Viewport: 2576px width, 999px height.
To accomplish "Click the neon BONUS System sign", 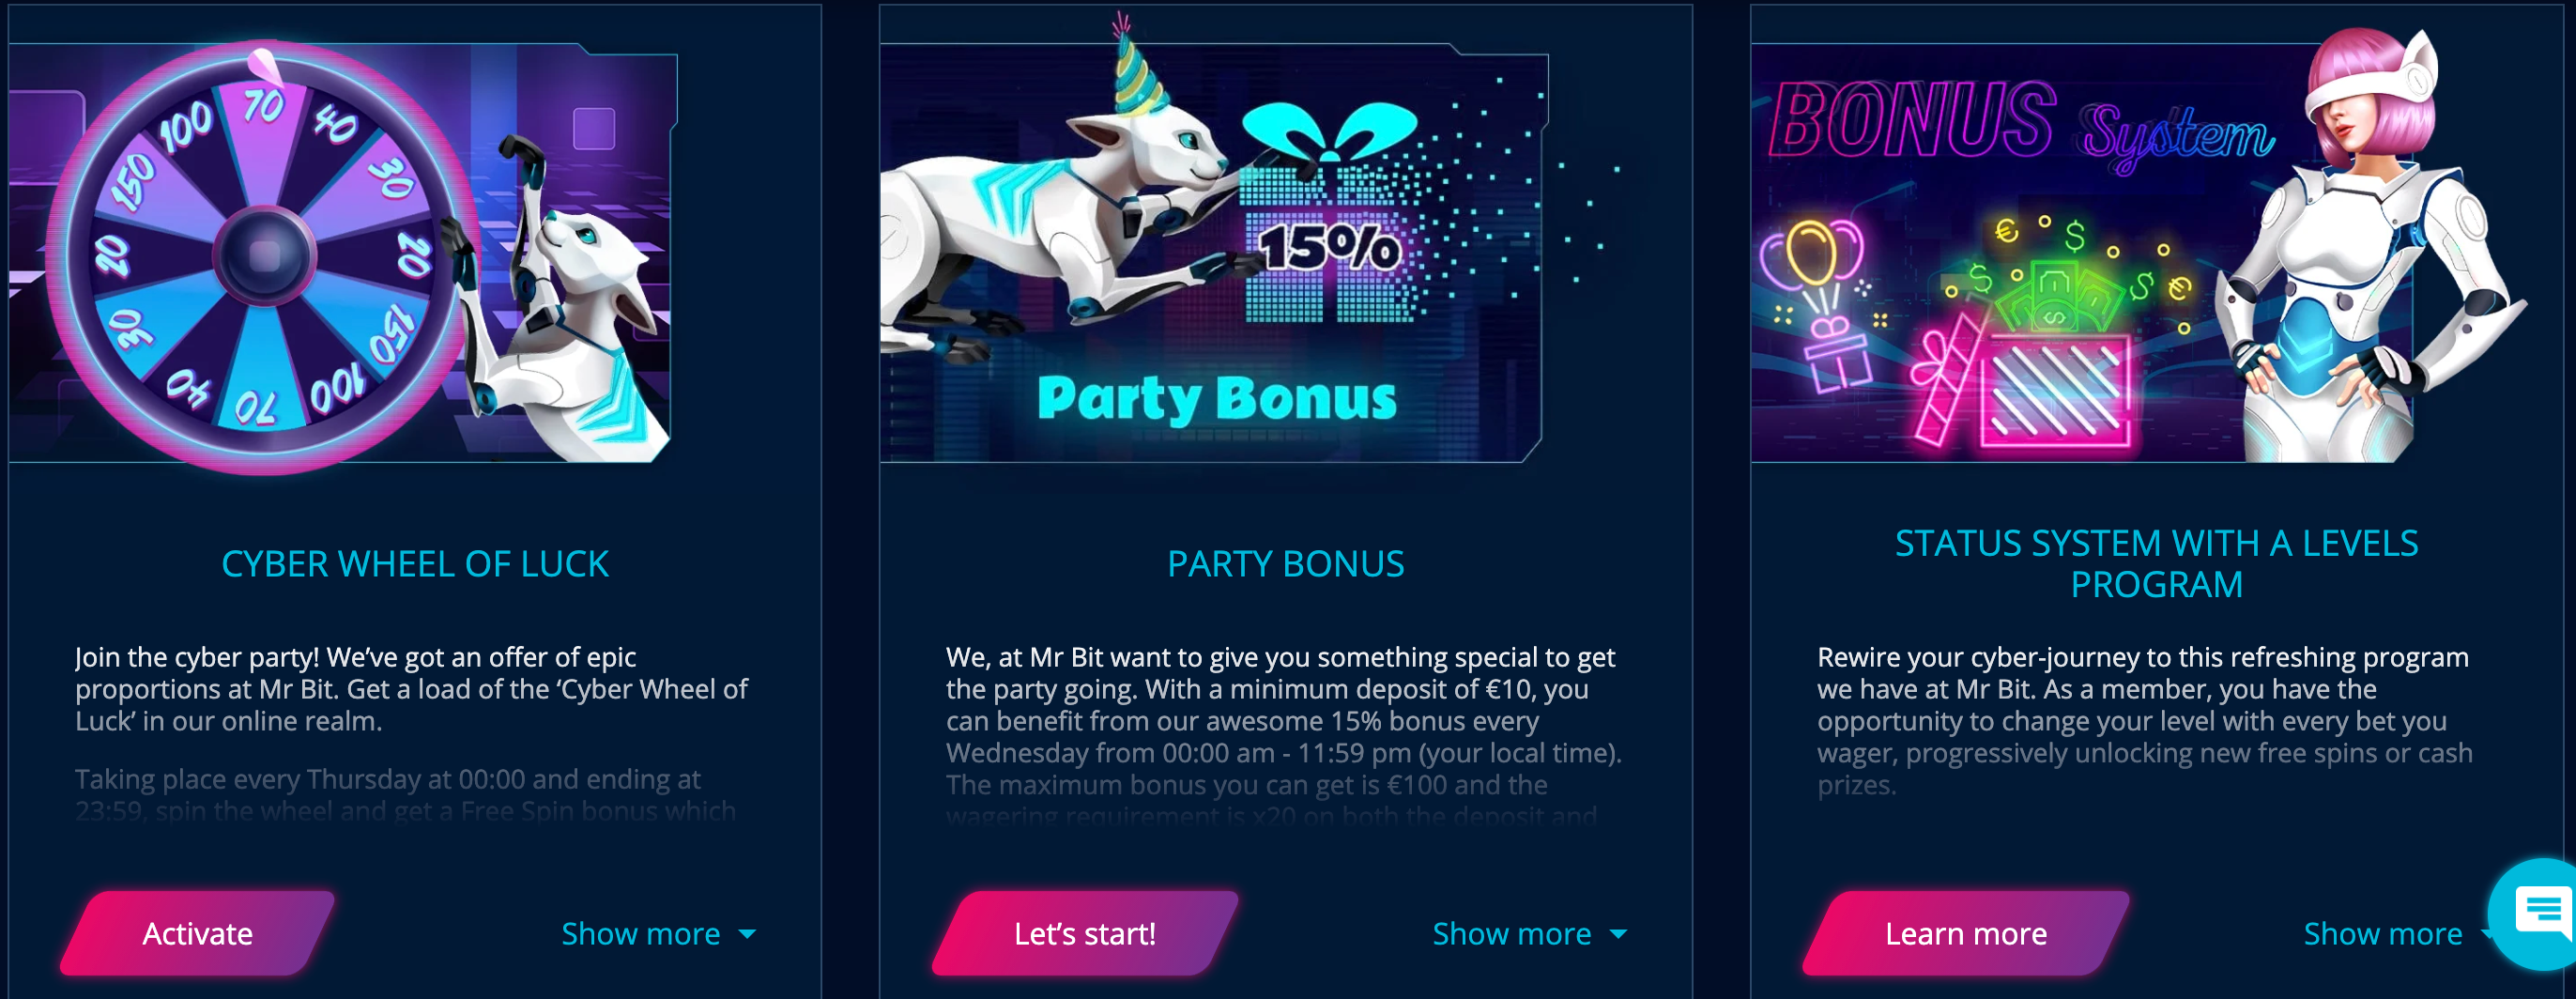I will click(2020, 127).
